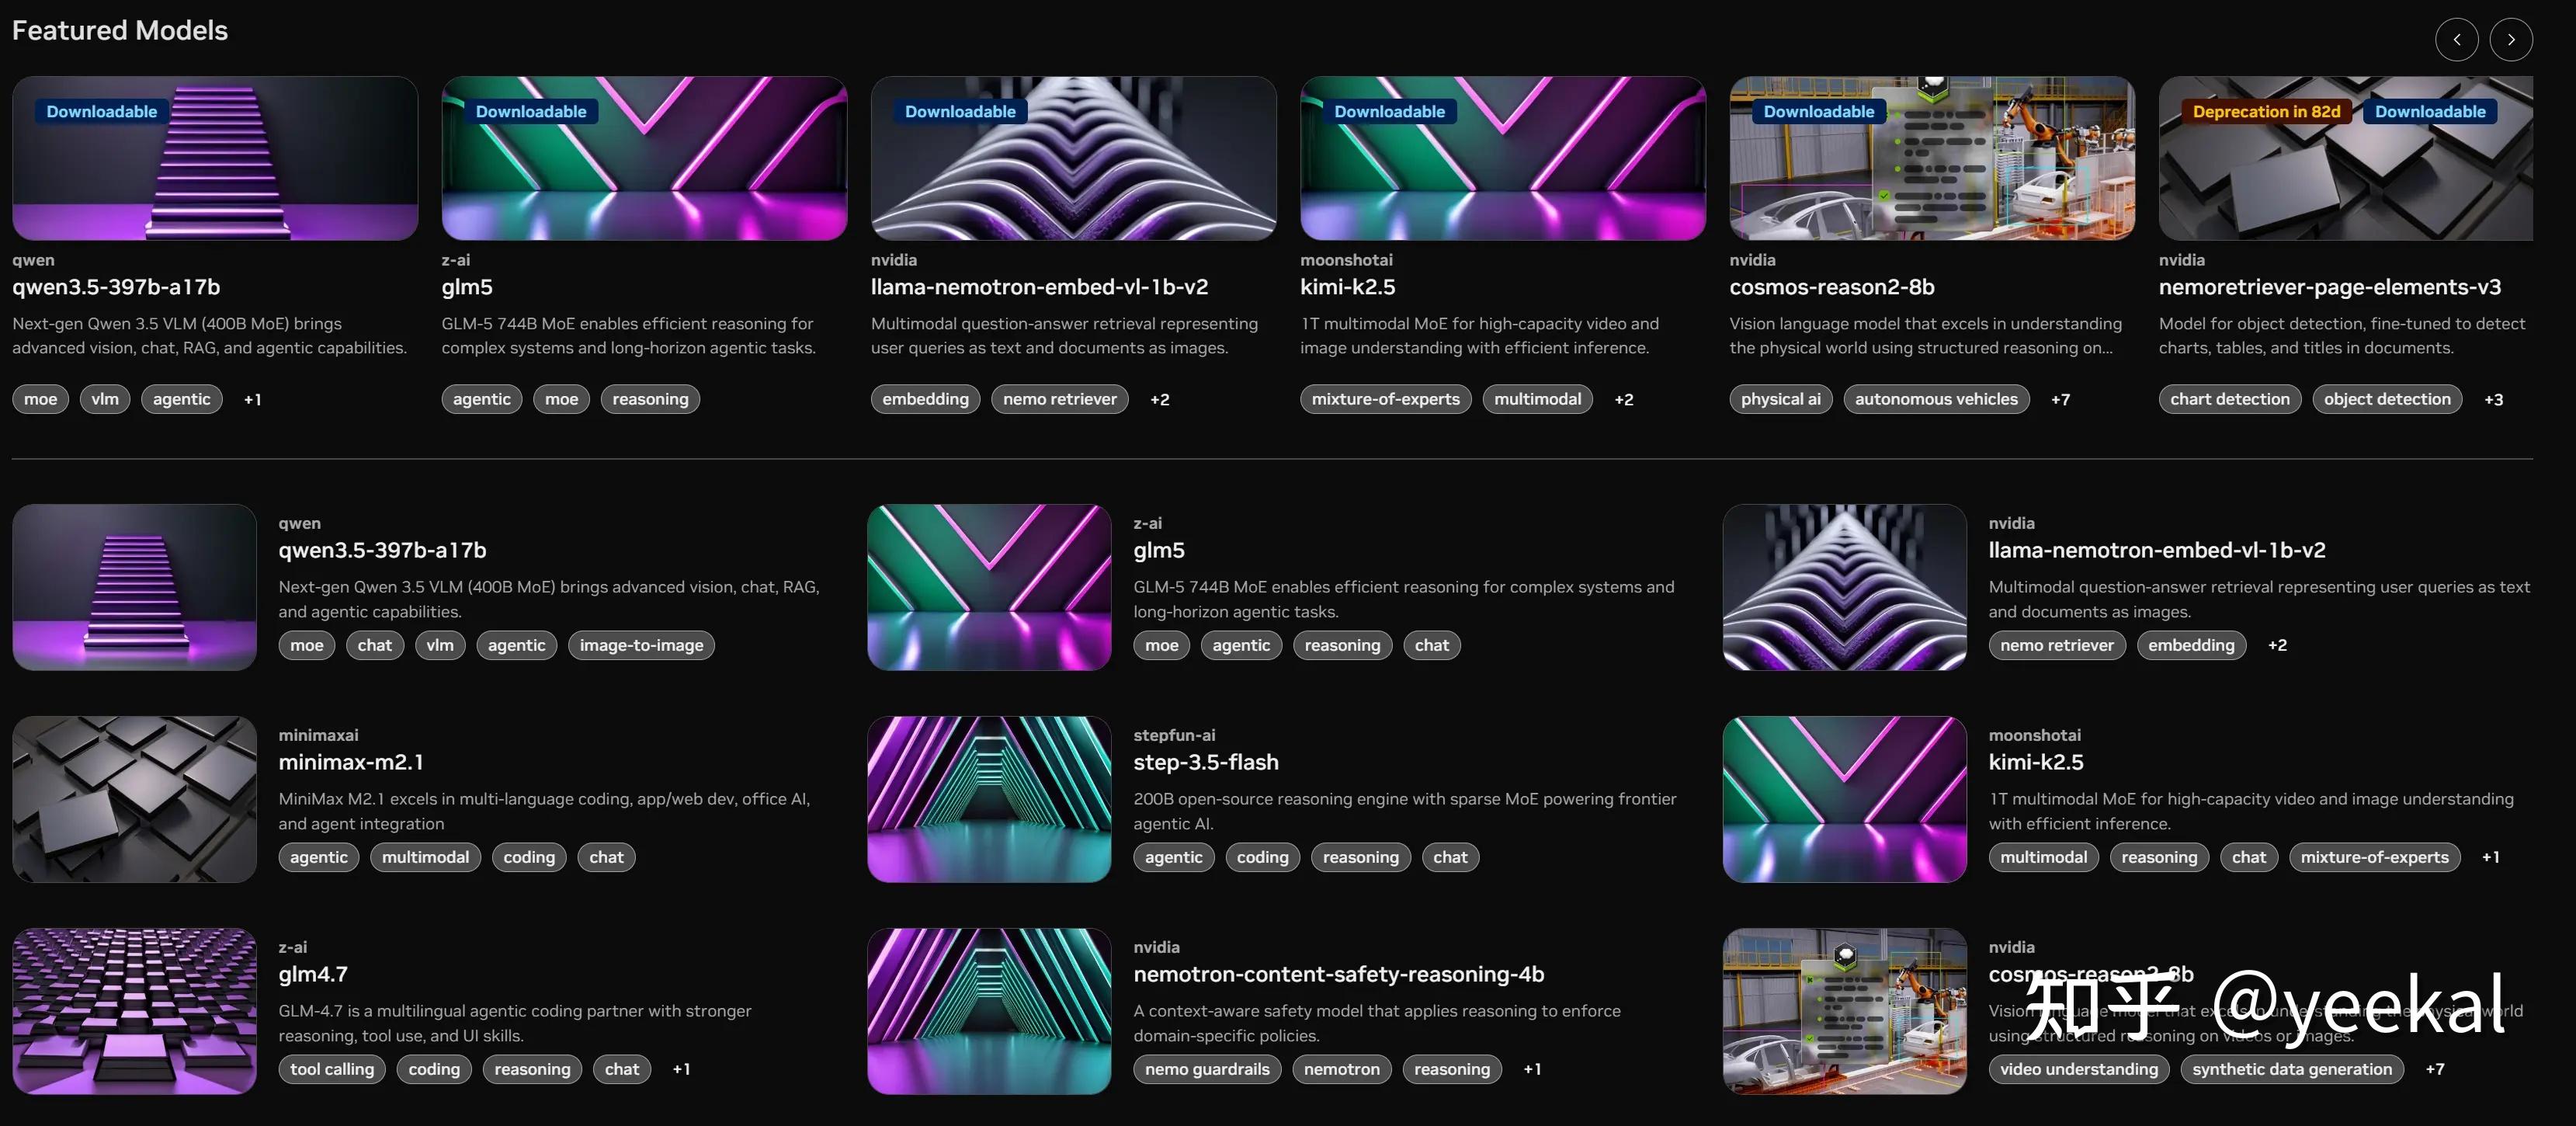Select "chat" tag beside "moe" in qwen row

pyautogui.click(x=375, y=645)
